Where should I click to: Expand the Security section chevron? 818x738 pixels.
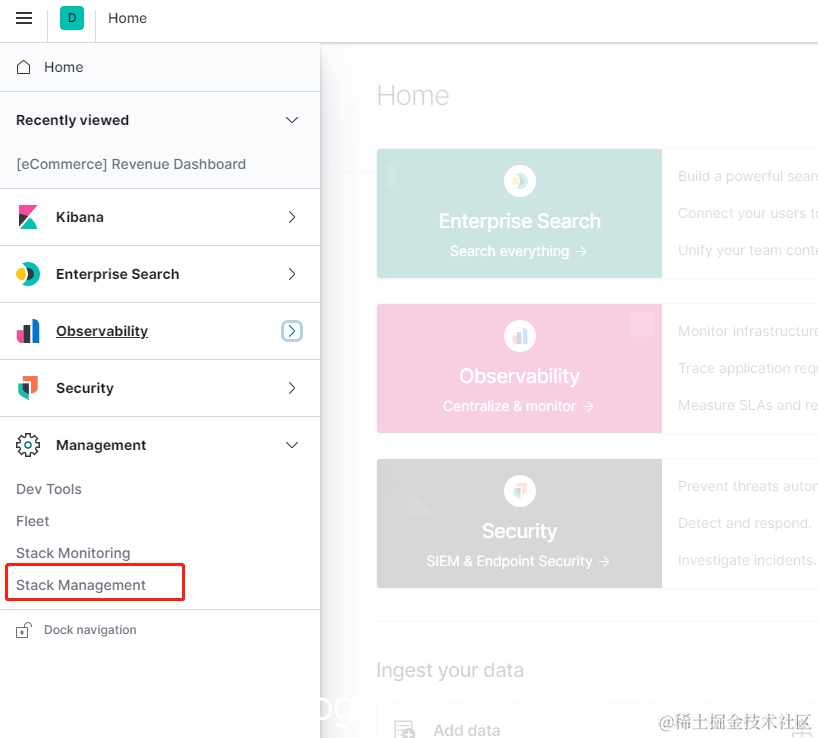(x=292, y=388)
